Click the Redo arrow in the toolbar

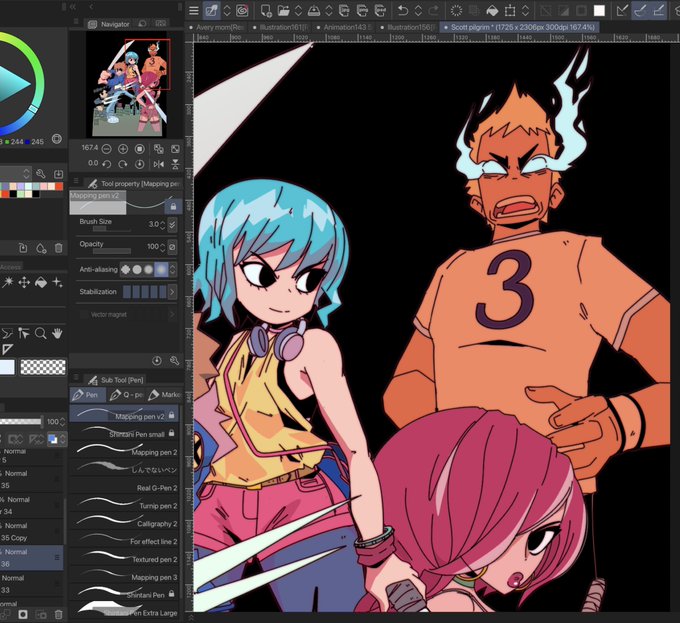(x=433, y=10)
